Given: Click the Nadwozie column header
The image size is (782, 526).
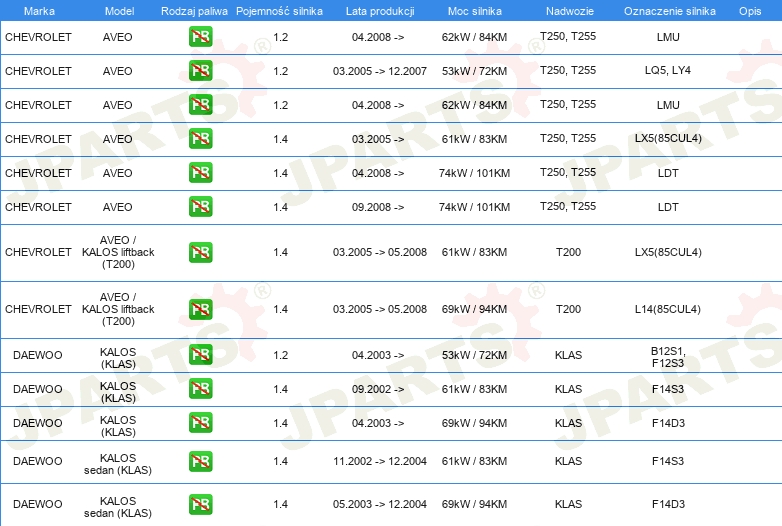Looking at the screenshot, I should coord(570,11).
